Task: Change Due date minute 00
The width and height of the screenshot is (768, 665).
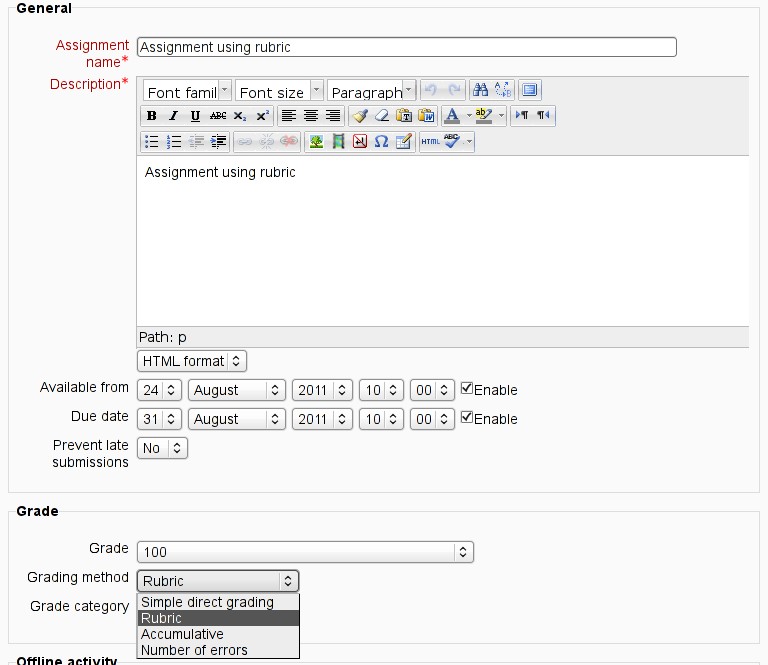Action: tap(432, 419)
